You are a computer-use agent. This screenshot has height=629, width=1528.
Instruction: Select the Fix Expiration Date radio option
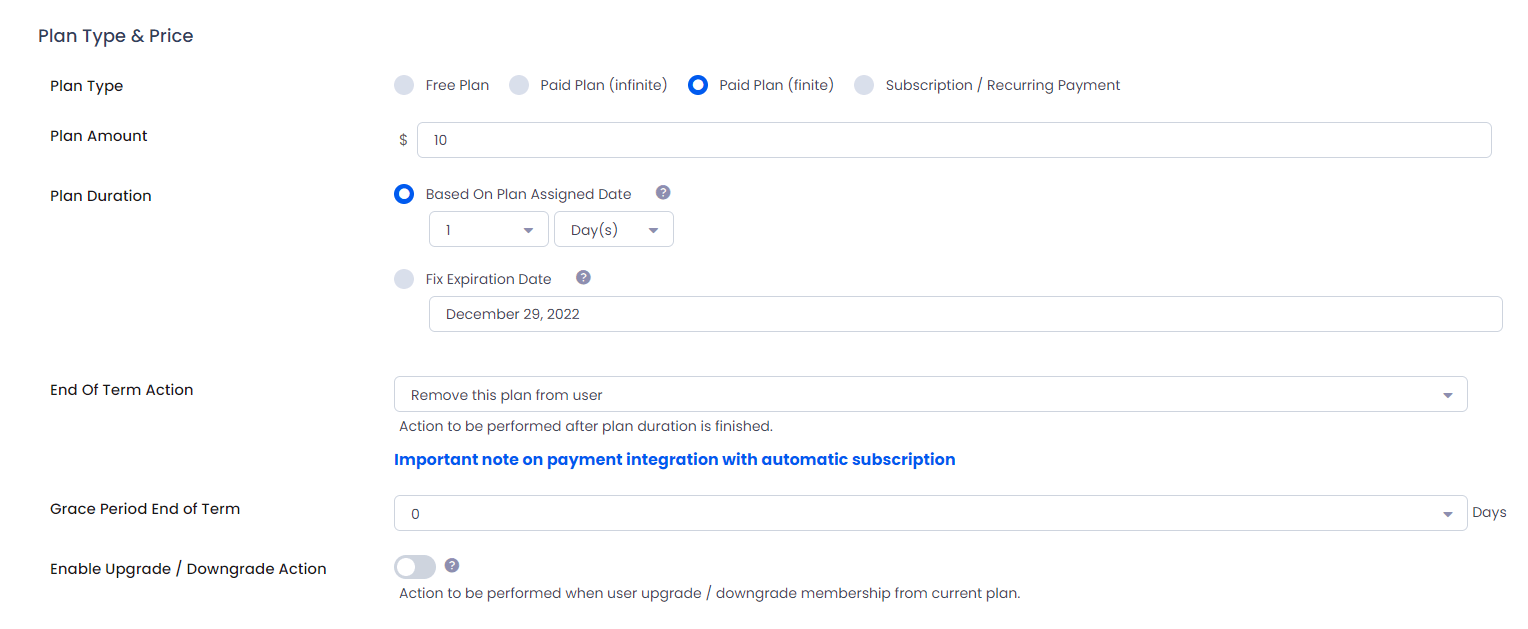point(404,279)
